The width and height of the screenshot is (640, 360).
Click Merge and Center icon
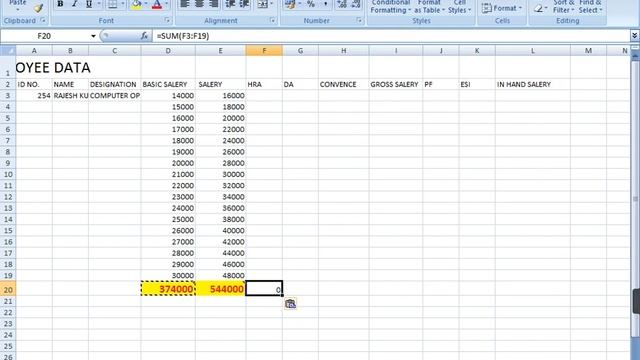[x=262, y=4]
